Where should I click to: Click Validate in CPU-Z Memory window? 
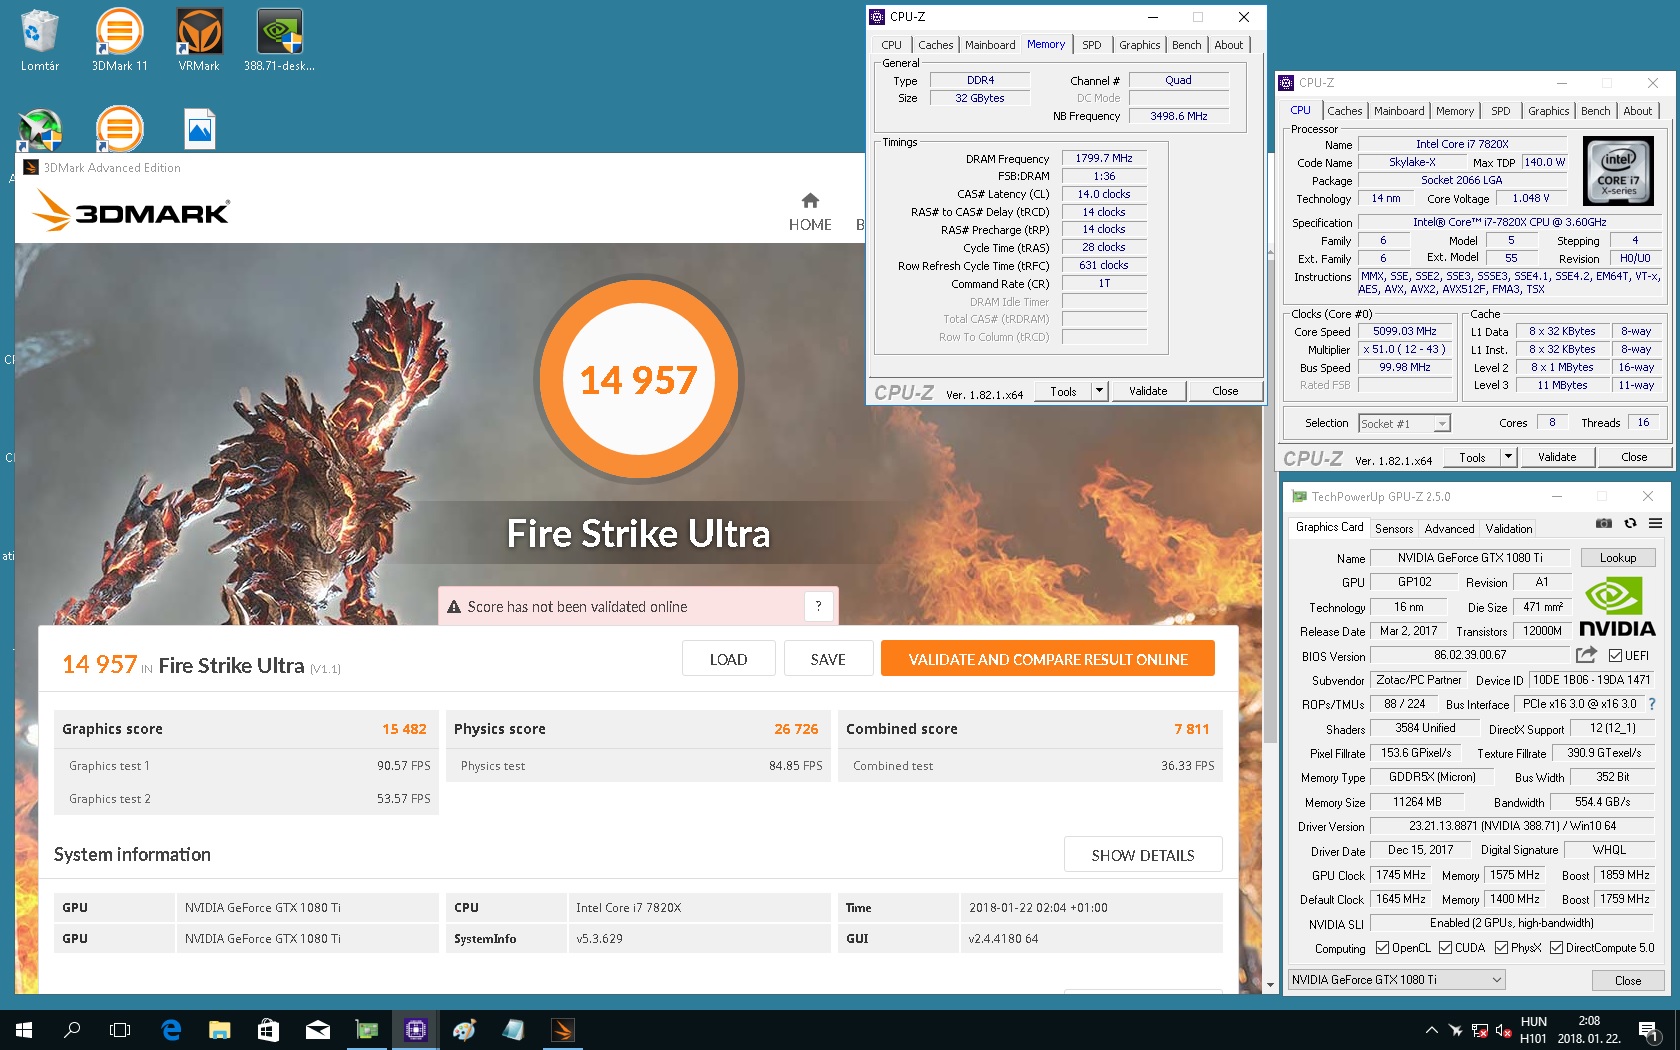tap(1148, 391)
